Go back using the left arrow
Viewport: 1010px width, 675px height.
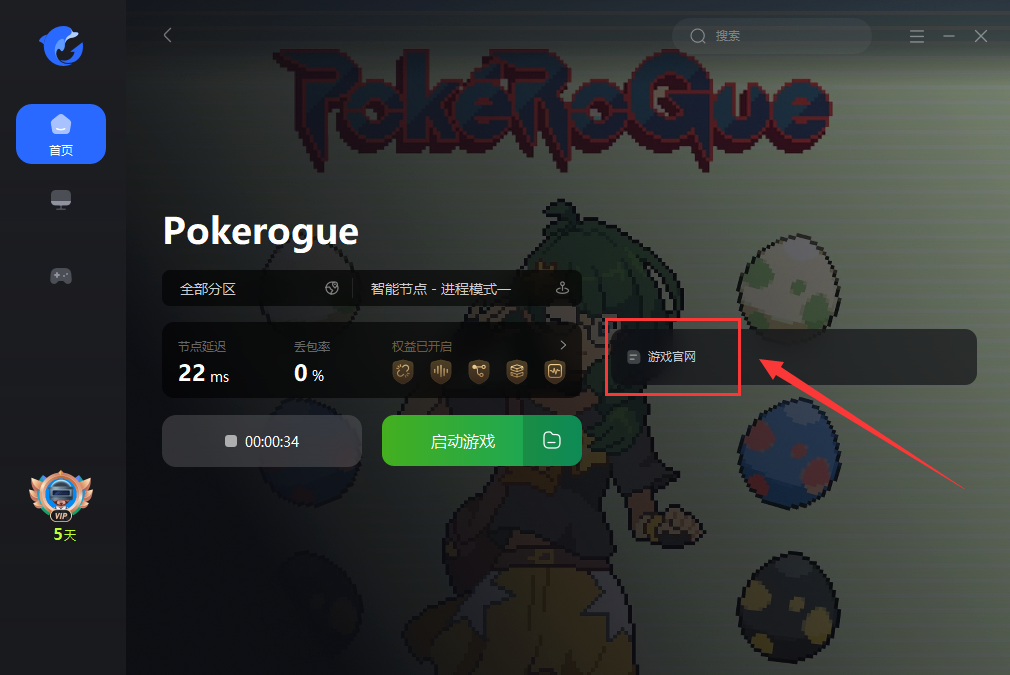pos(168,35)
